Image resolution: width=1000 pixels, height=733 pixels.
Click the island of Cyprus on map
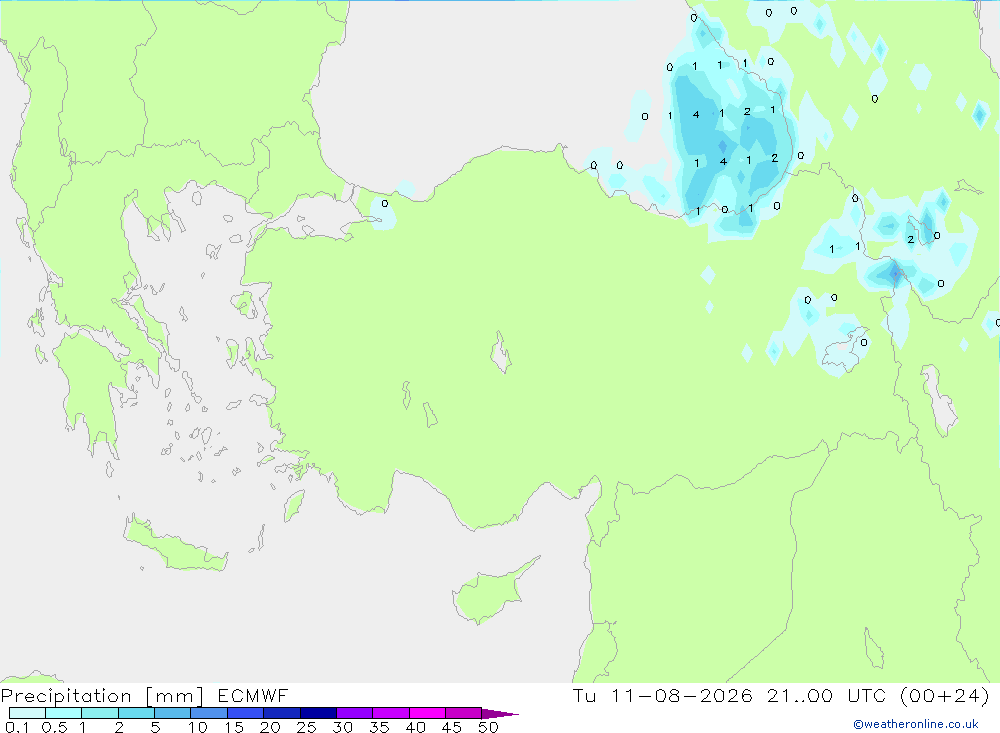pos(488,594)
